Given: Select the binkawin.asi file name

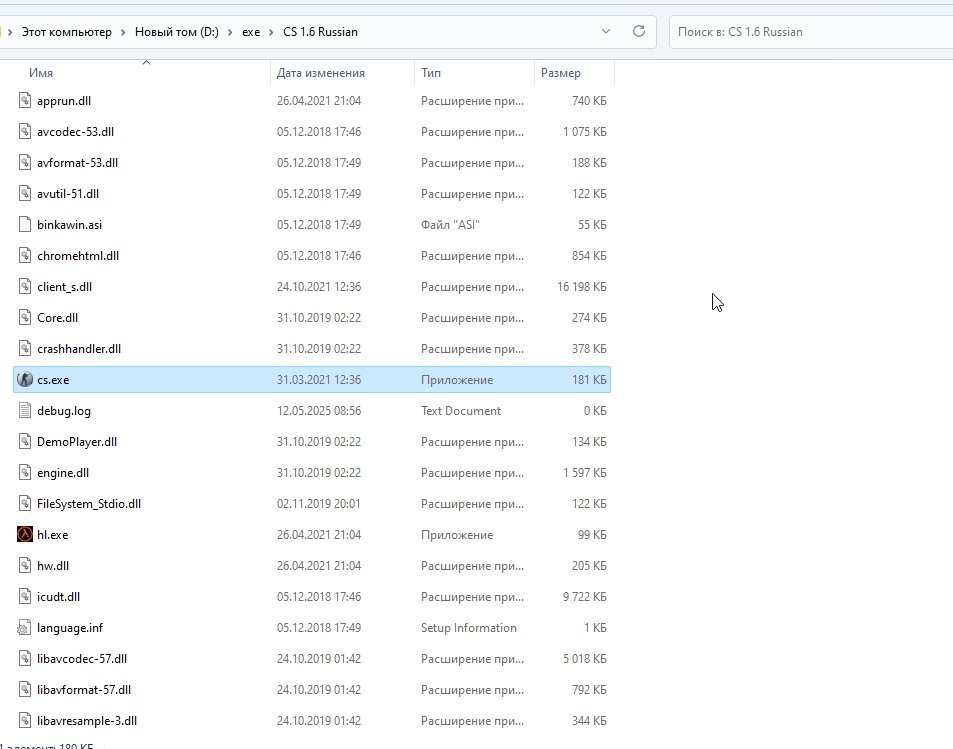Looking at the screenshot, I should pyautogui.click(x=69, y=225).
